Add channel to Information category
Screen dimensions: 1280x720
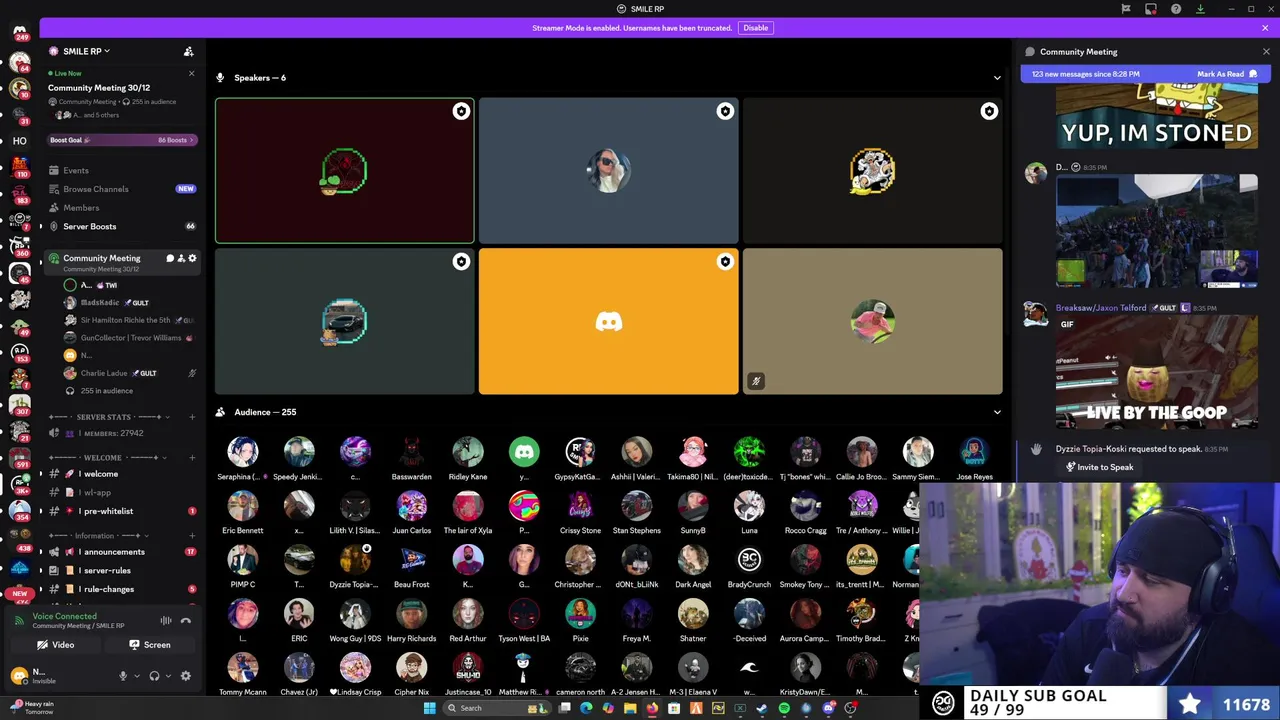coord(192,535)
